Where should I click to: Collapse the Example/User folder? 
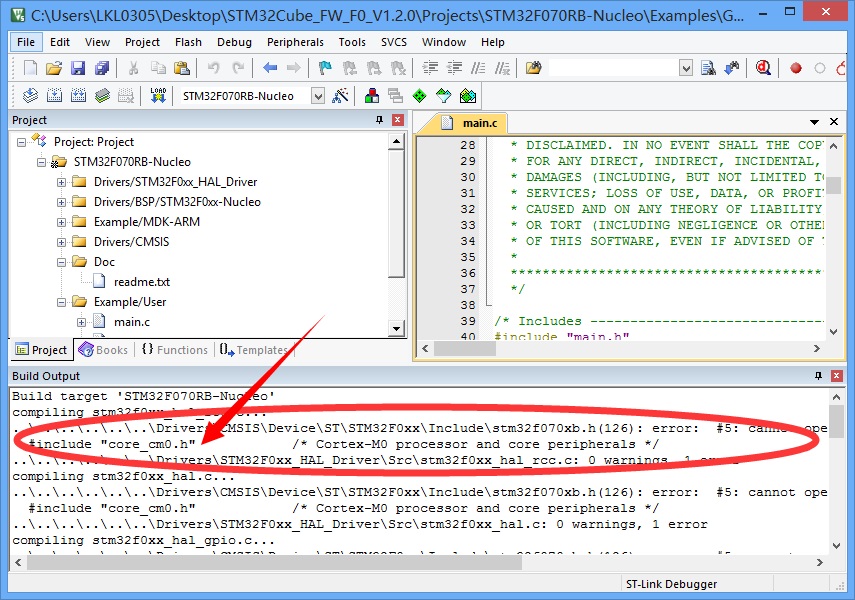click(62, 303)
